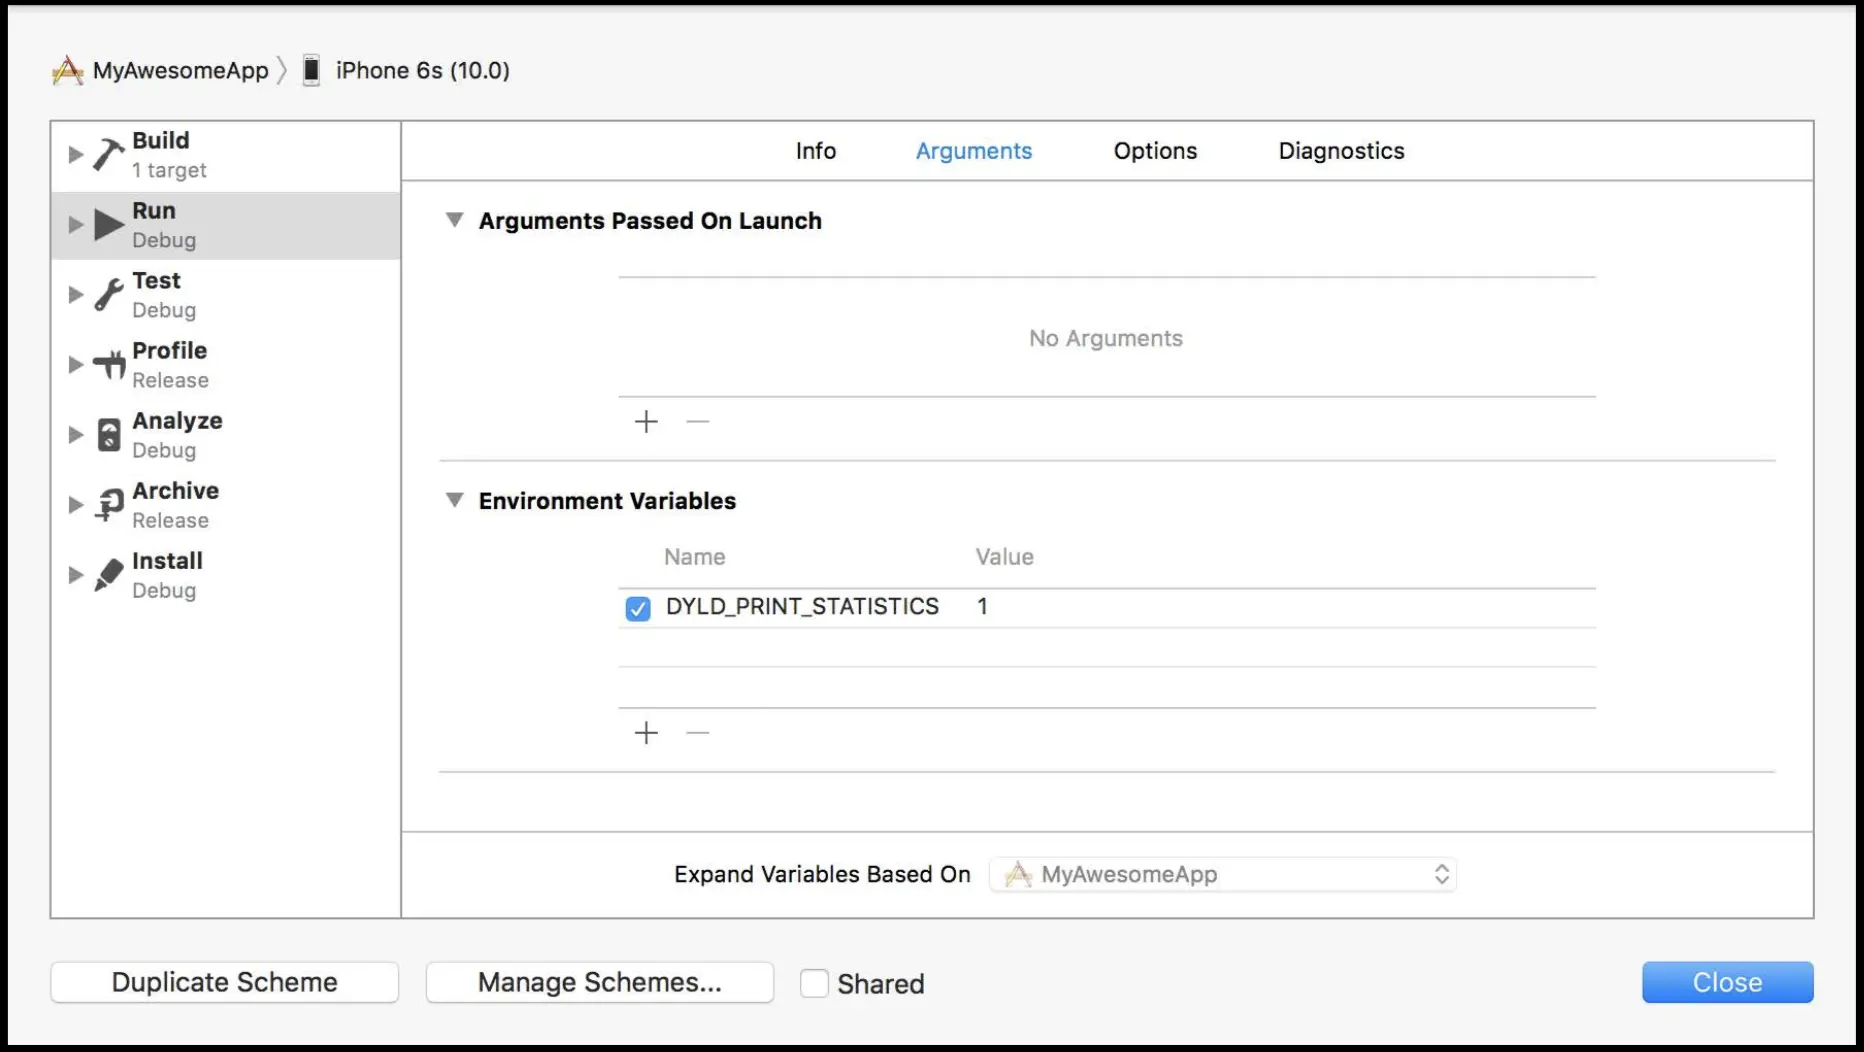This screenshot has width=1864, height=1052.
Task: Click the Value column header
Action: 1005,557
